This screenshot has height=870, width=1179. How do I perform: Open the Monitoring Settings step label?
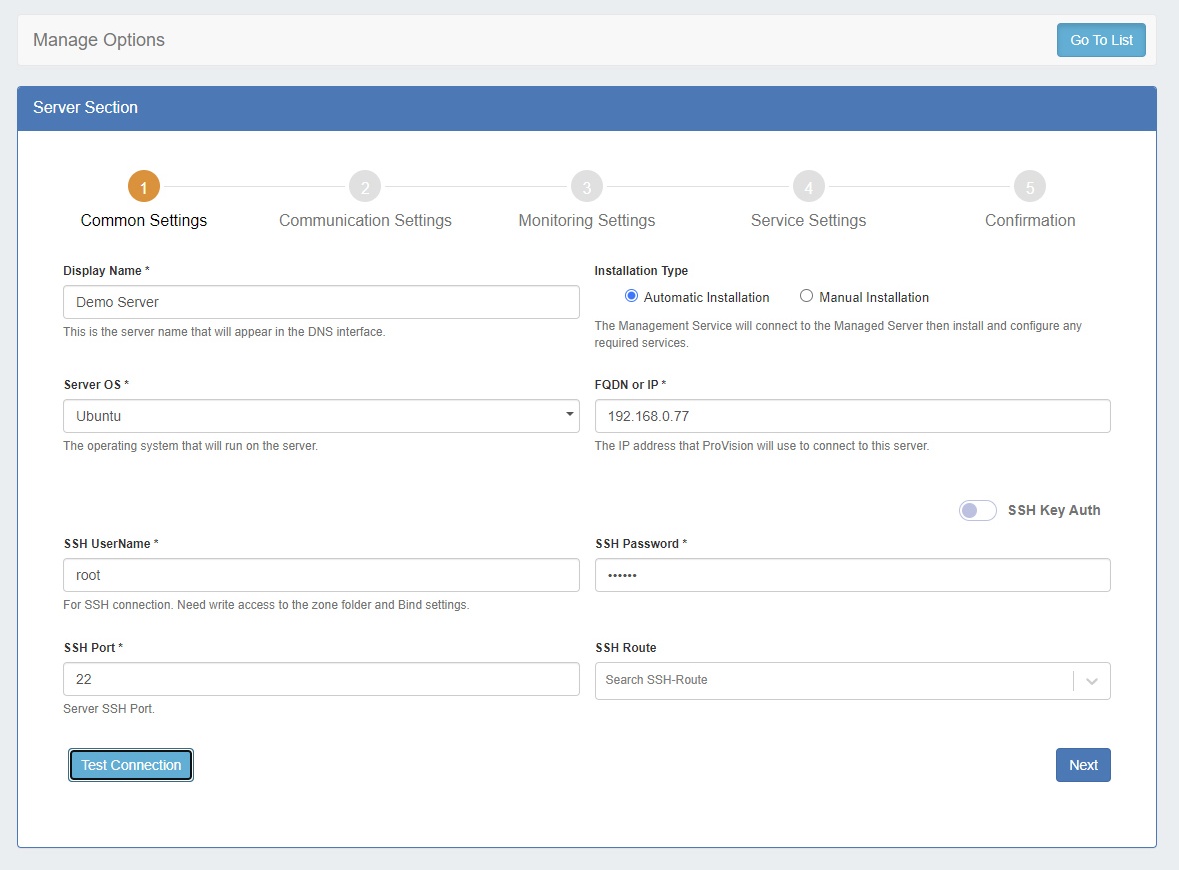pos(587,220)
